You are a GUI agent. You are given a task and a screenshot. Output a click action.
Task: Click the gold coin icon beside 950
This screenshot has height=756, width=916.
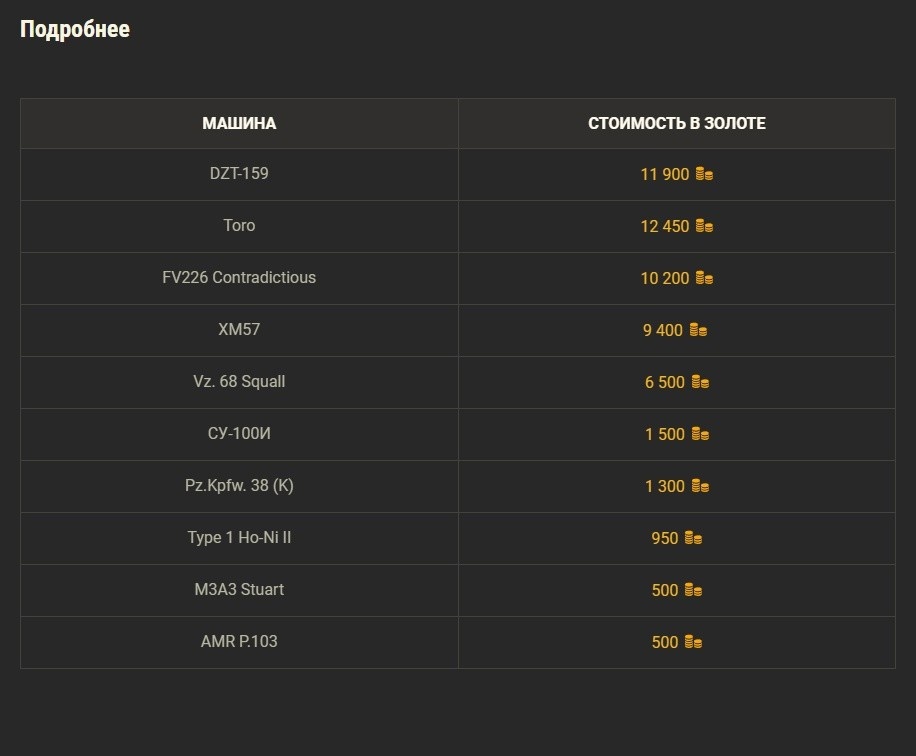coord(693,539)
